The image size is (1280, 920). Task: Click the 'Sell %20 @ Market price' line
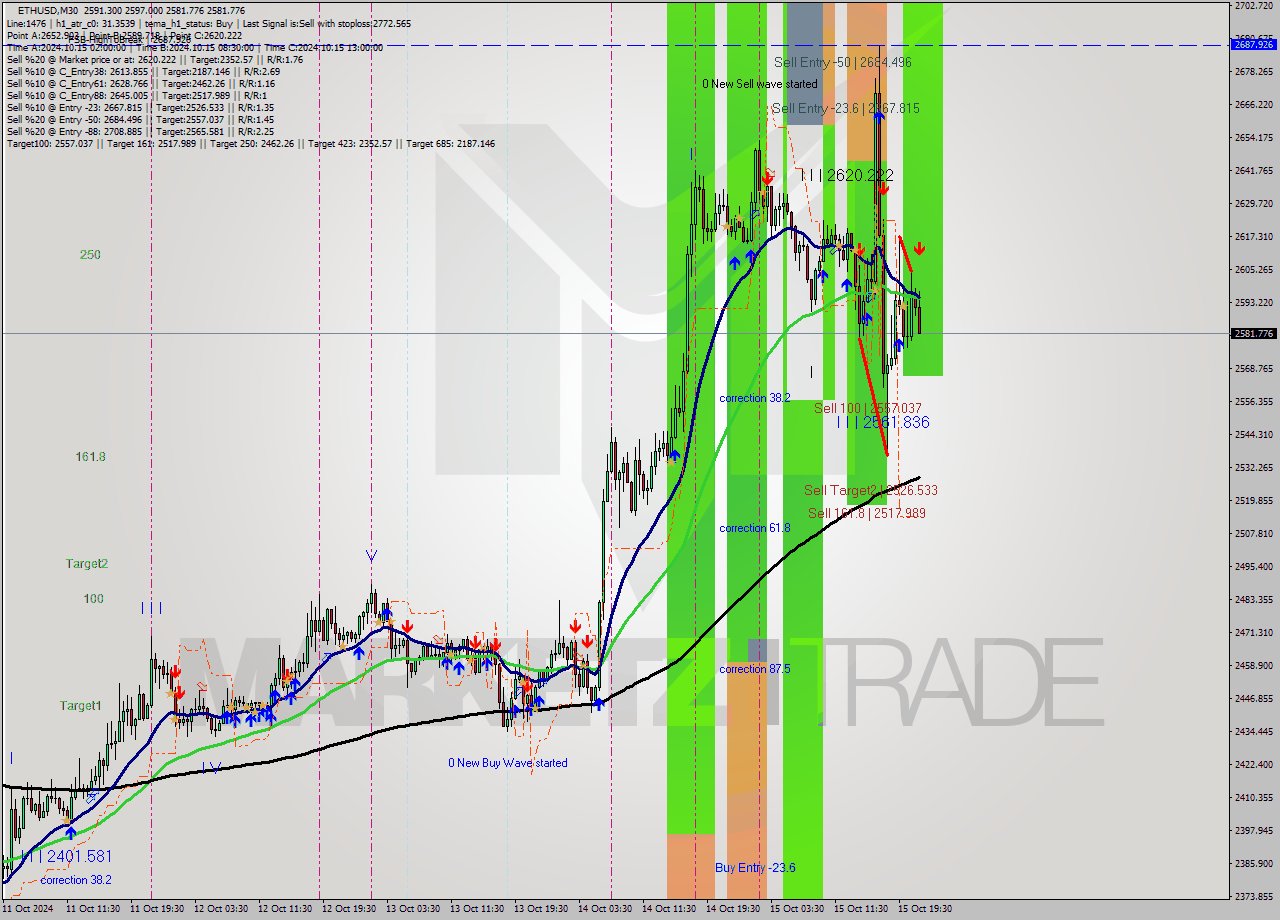[155, 59]
